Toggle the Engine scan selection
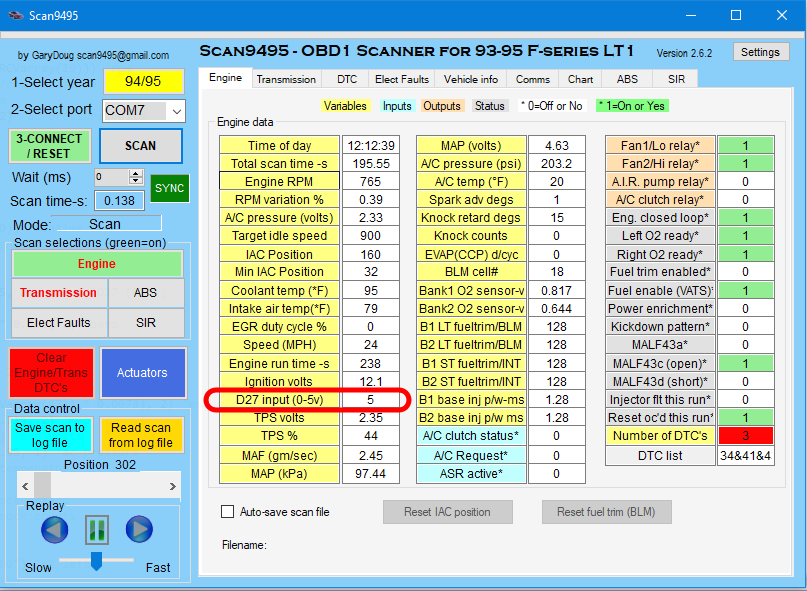The height and width of the screenshot is (591, 807). [97, 264]
